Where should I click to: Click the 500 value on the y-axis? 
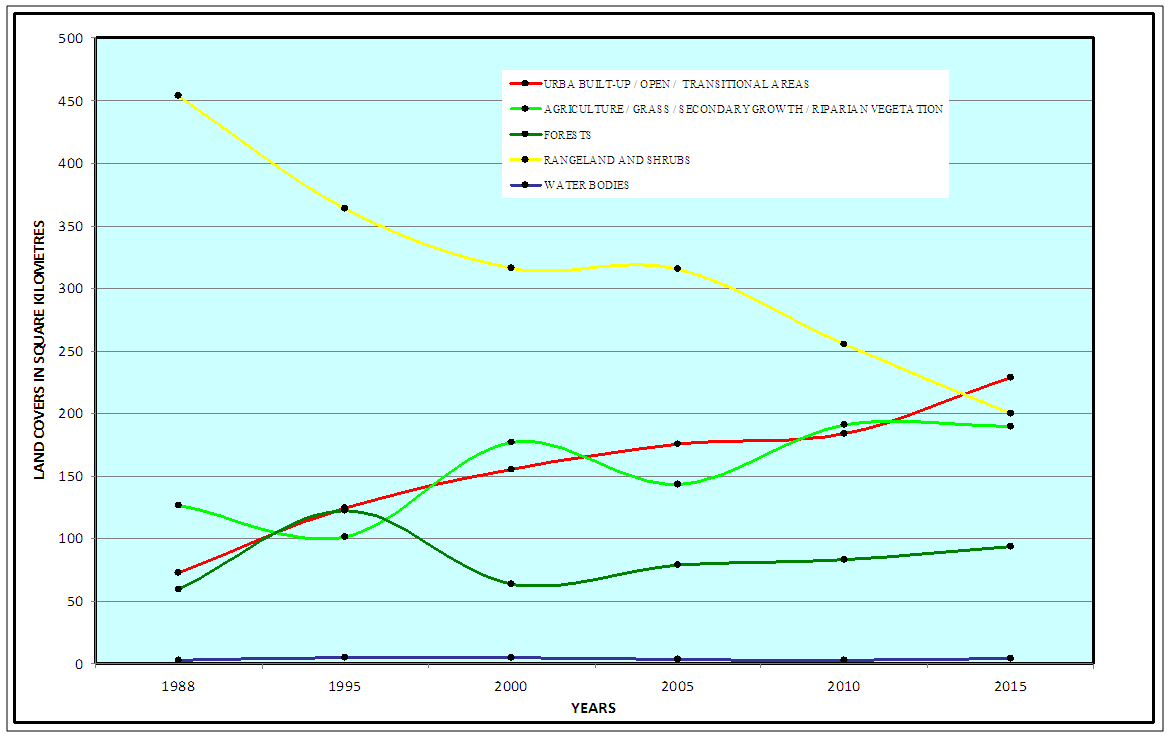click(73, 39)
